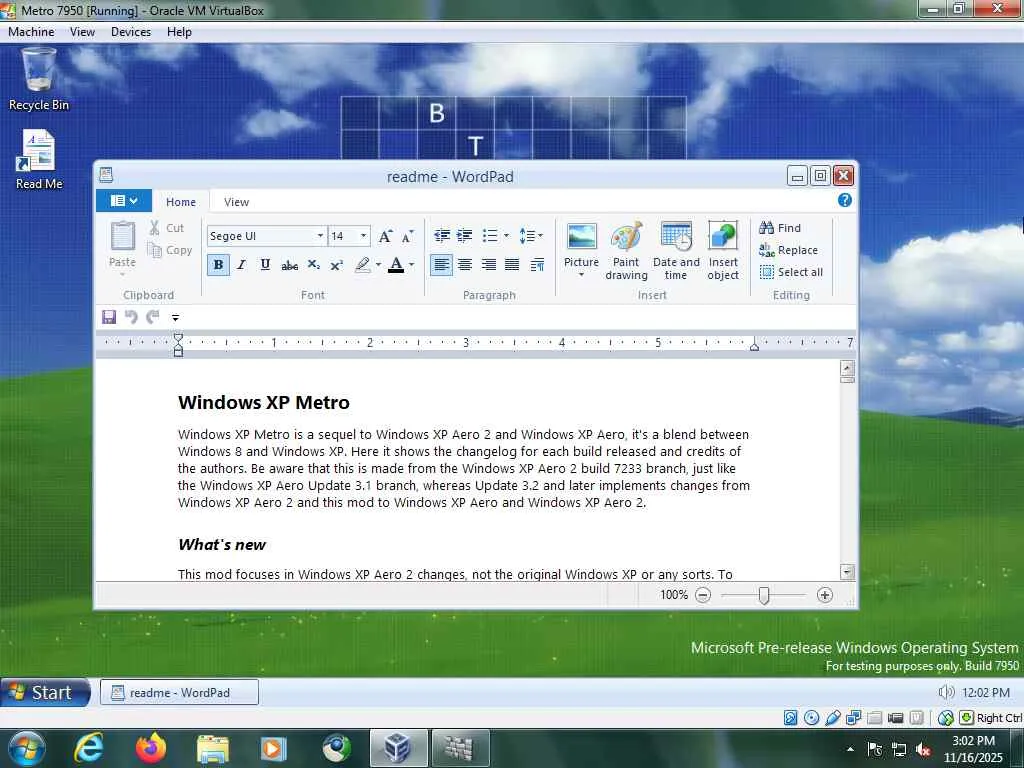
Task: Switch to the Home ribbon tab
Action: pyautogui.click(x=181, y=202)
